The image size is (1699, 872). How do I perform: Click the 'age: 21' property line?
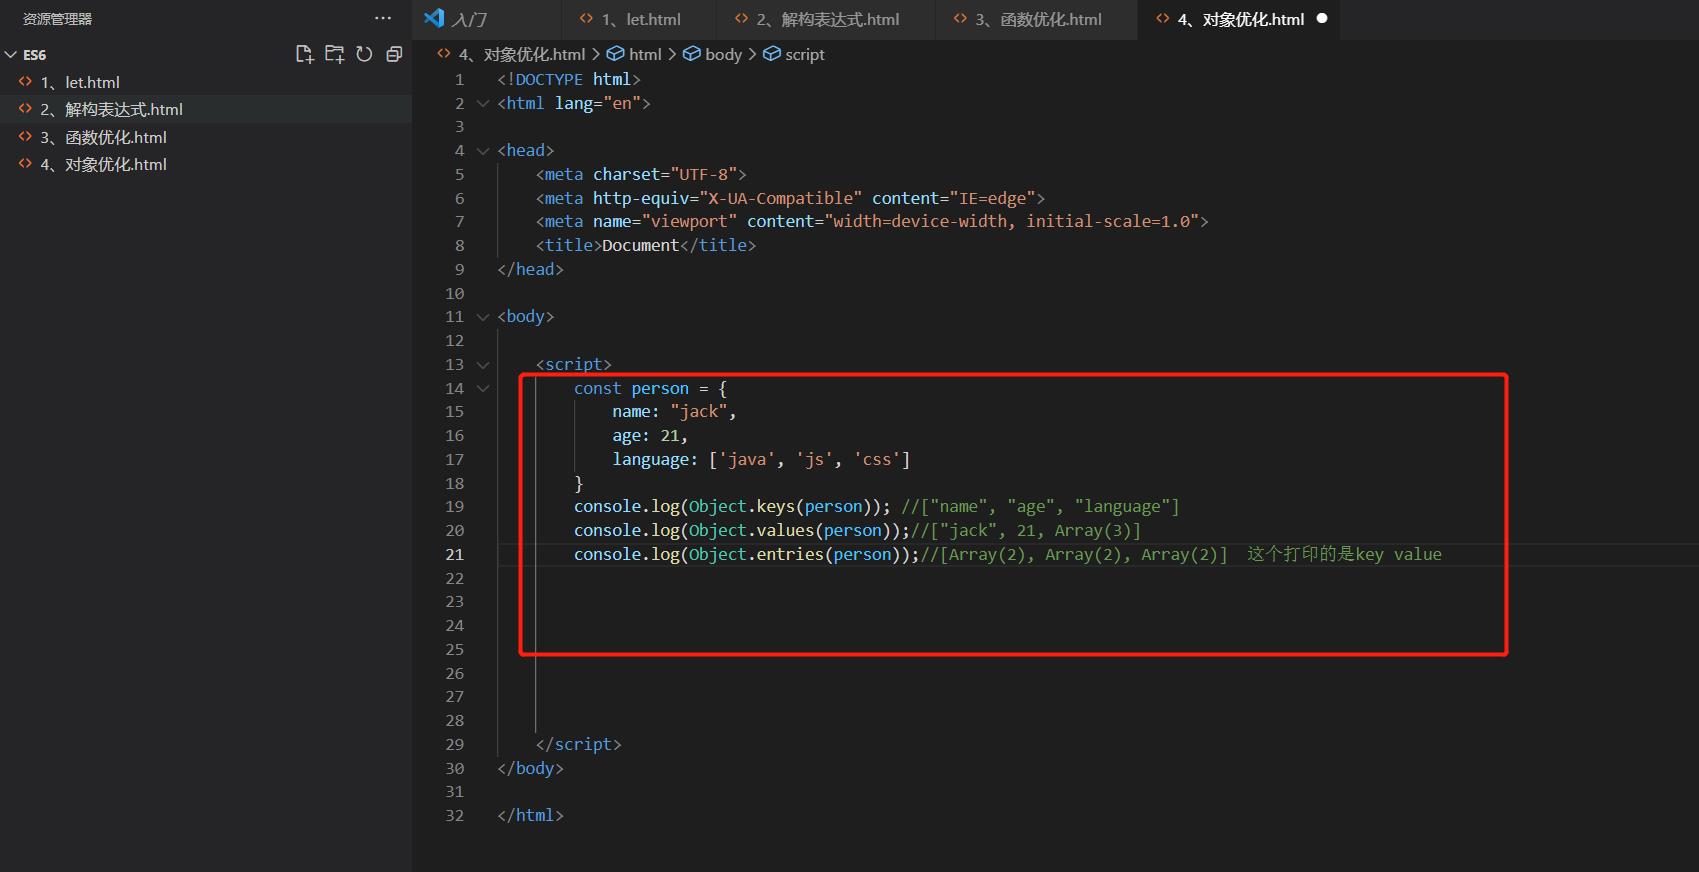tap(650, 436)
